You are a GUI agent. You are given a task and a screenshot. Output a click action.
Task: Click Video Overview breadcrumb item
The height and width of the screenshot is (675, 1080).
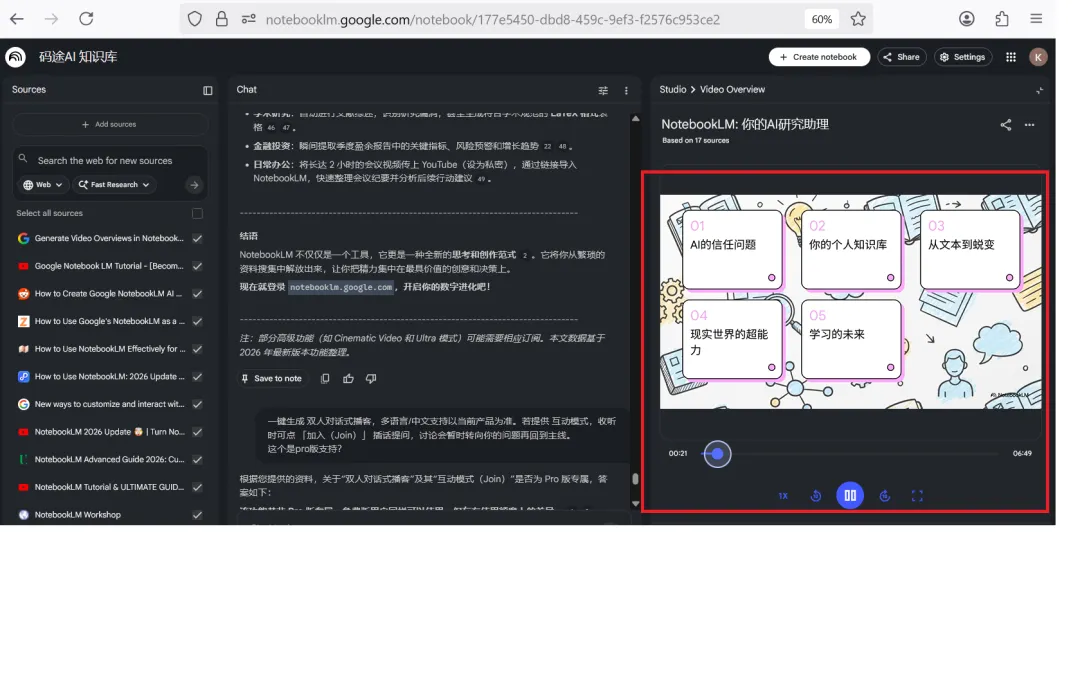(x=732, y=90)
